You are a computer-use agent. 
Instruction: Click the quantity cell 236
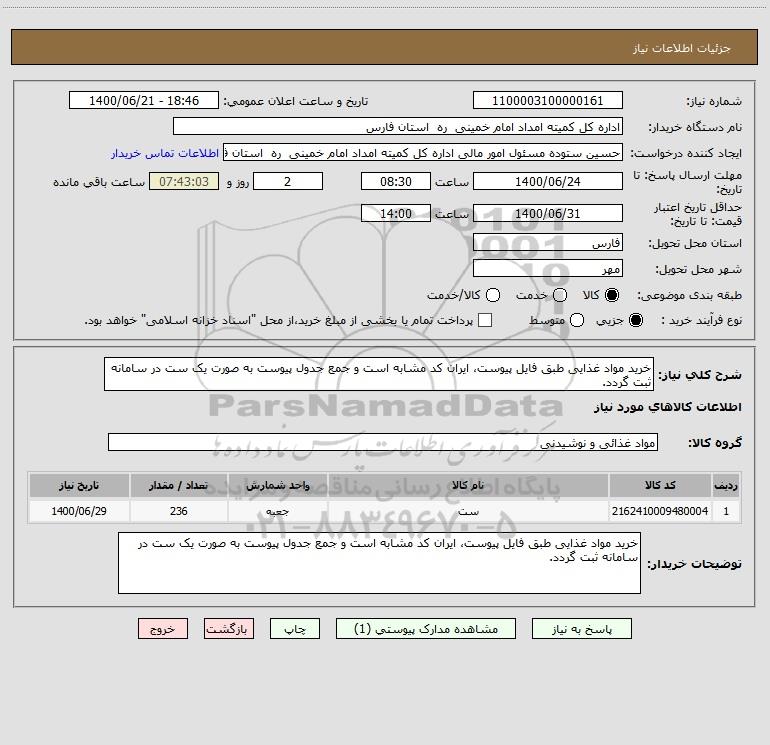178,511
